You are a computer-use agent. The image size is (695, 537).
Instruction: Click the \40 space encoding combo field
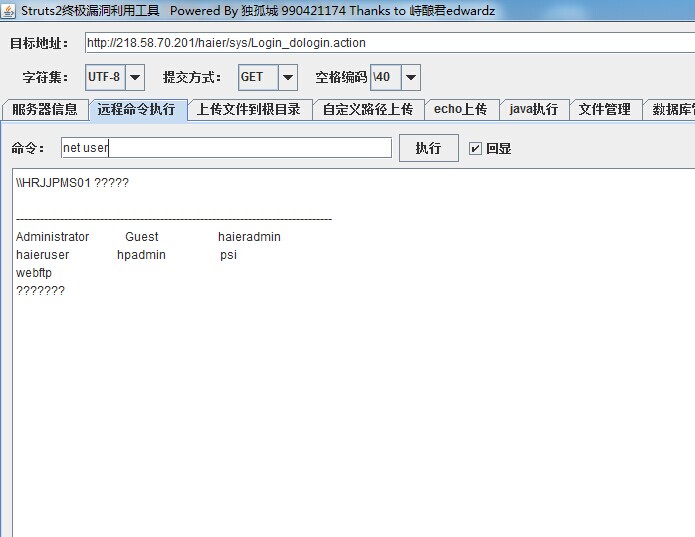(x=386, y=78)
